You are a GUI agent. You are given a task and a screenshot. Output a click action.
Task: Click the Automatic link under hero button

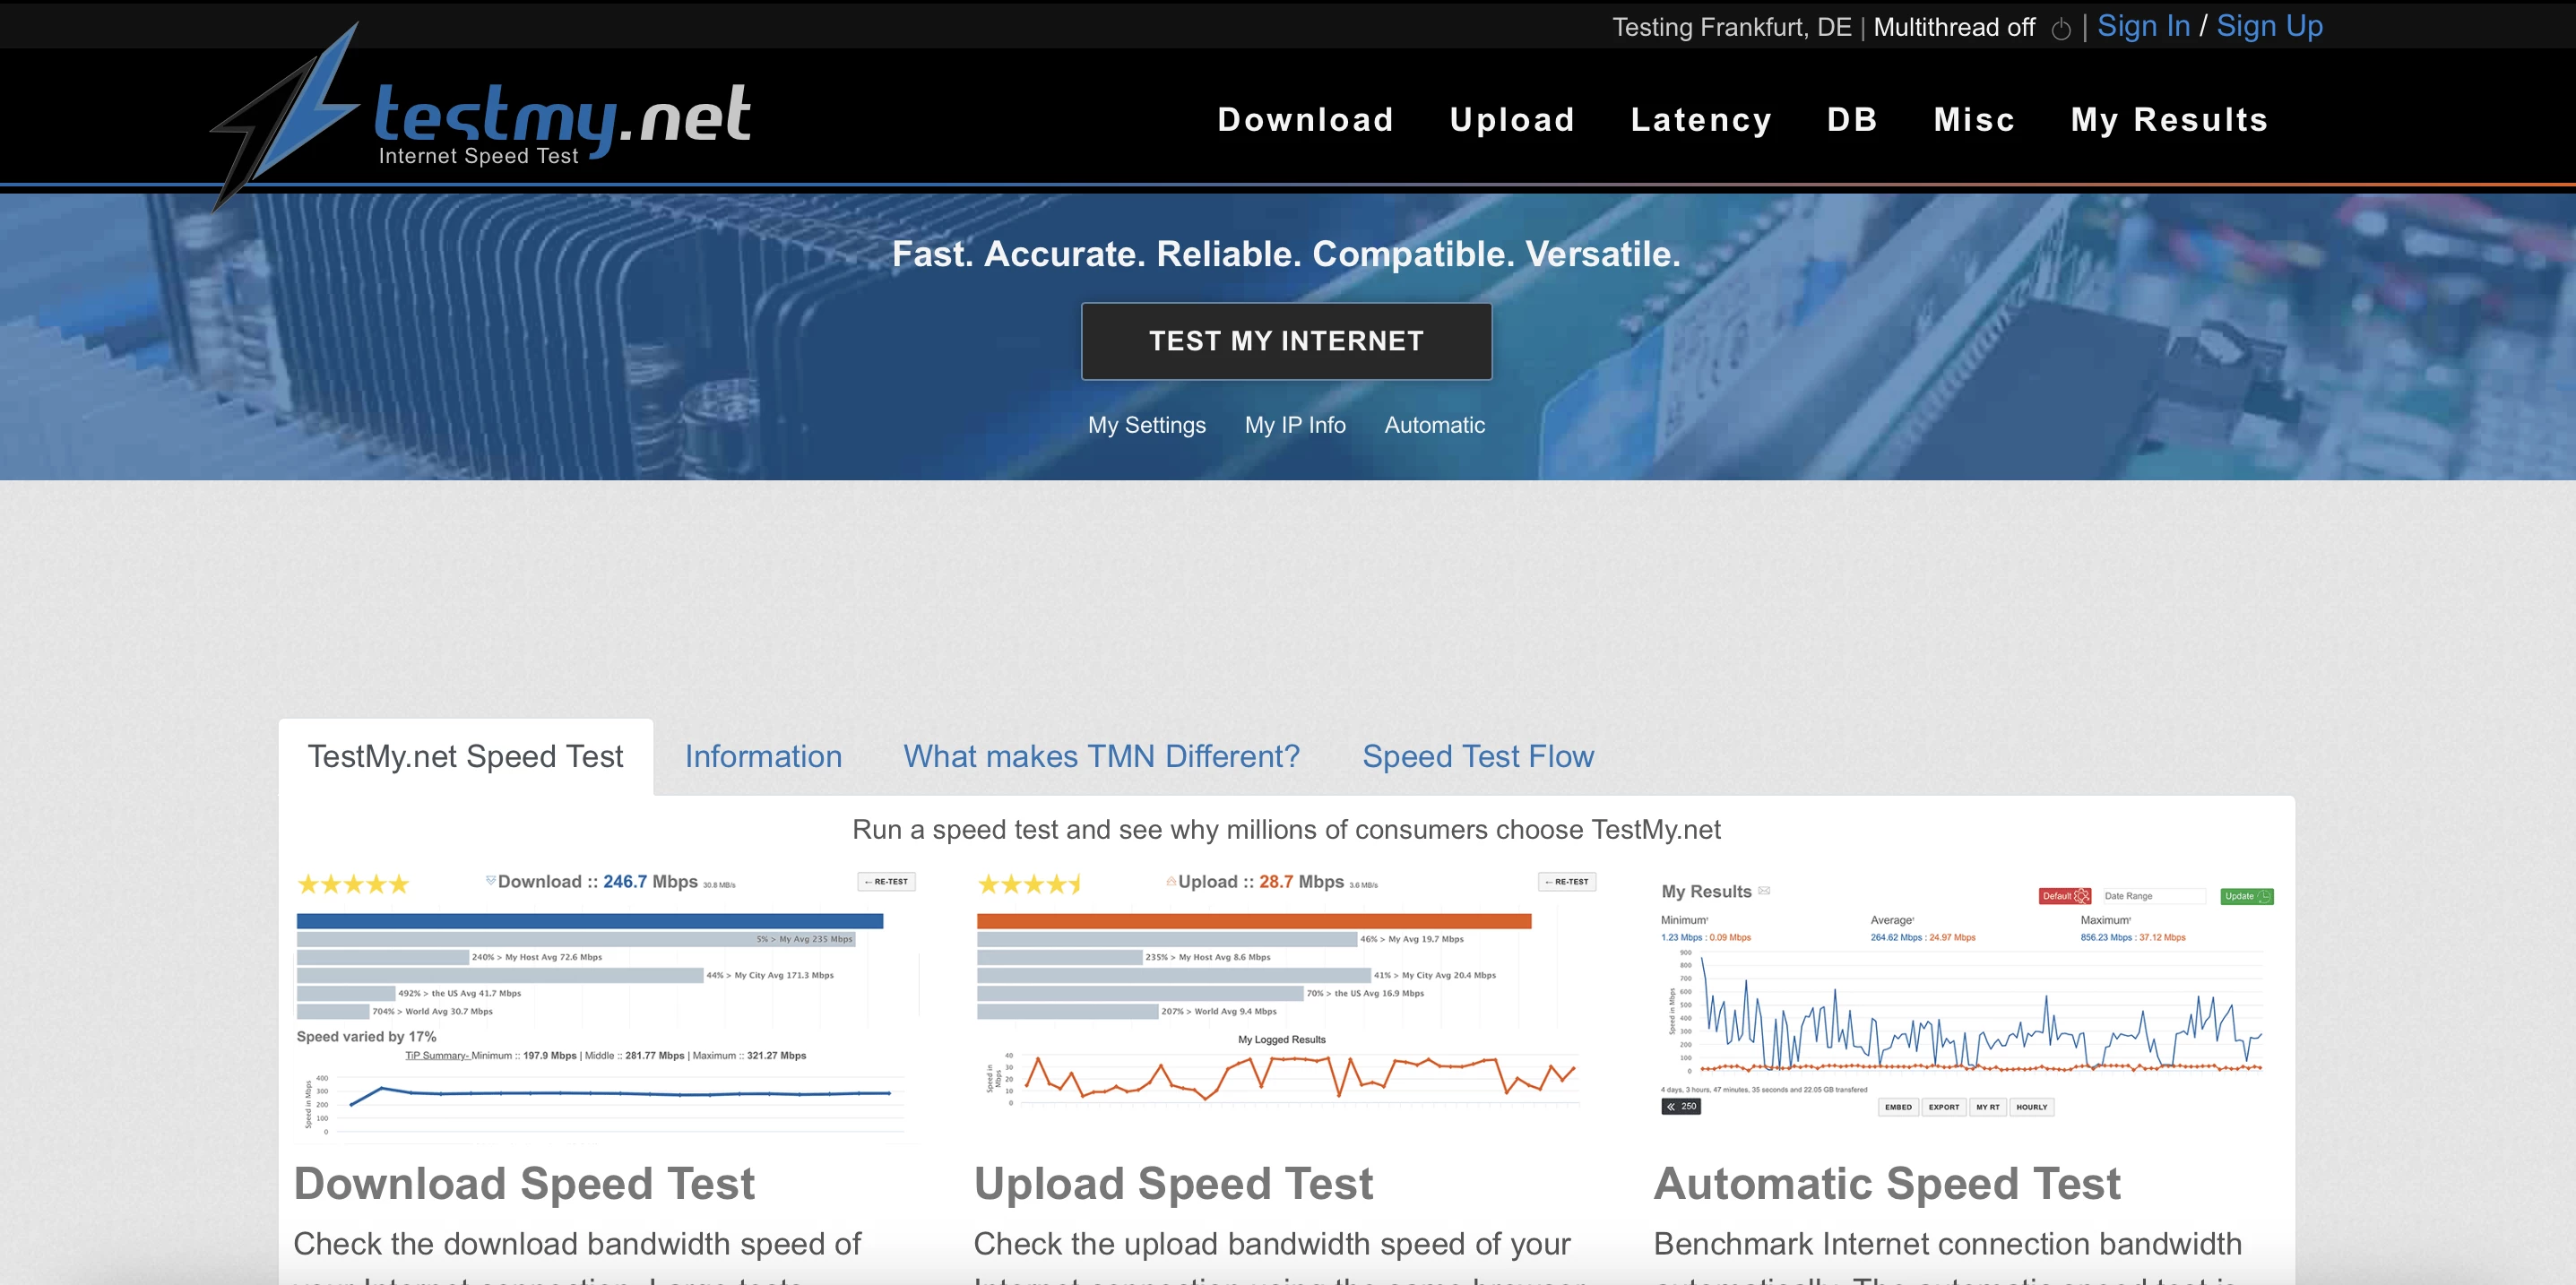point(1434,425)
